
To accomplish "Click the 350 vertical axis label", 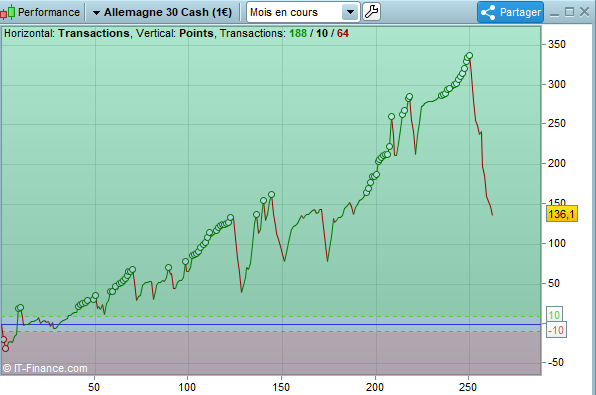I will pos(556,44).
